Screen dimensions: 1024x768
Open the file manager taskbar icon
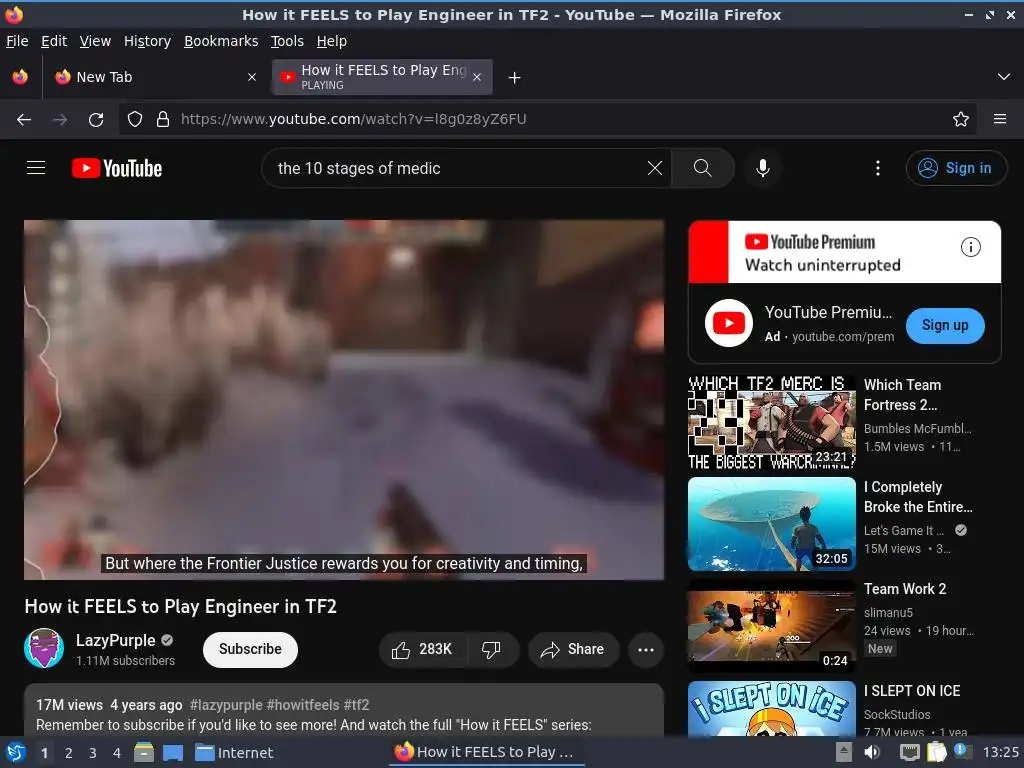pos(144,753)
